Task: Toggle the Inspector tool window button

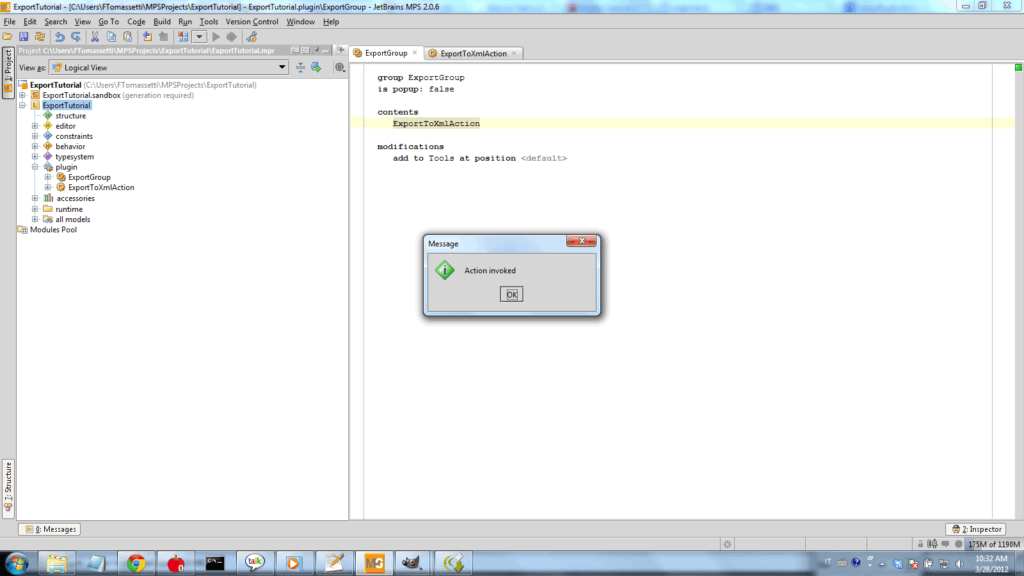Action: [x=975, y=529]
